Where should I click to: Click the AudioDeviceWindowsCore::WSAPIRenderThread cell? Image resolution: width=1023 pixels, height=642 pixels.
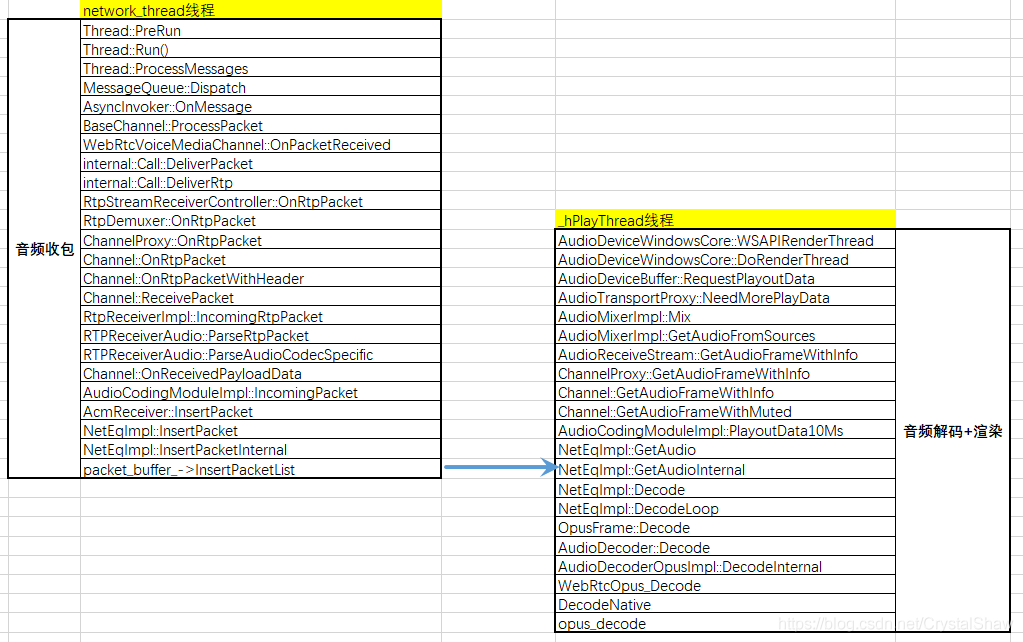tap(724, 241)
